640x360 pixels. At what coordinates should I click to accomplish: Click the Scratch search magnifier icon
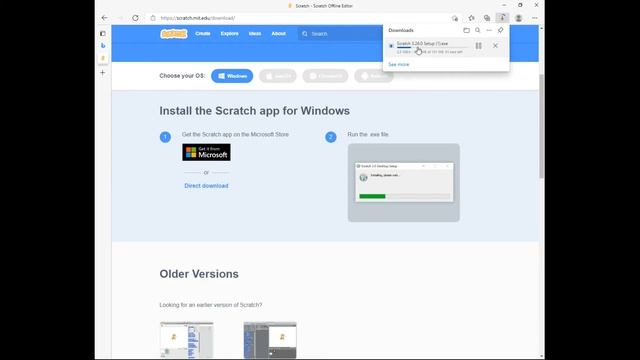pos(304,33)
